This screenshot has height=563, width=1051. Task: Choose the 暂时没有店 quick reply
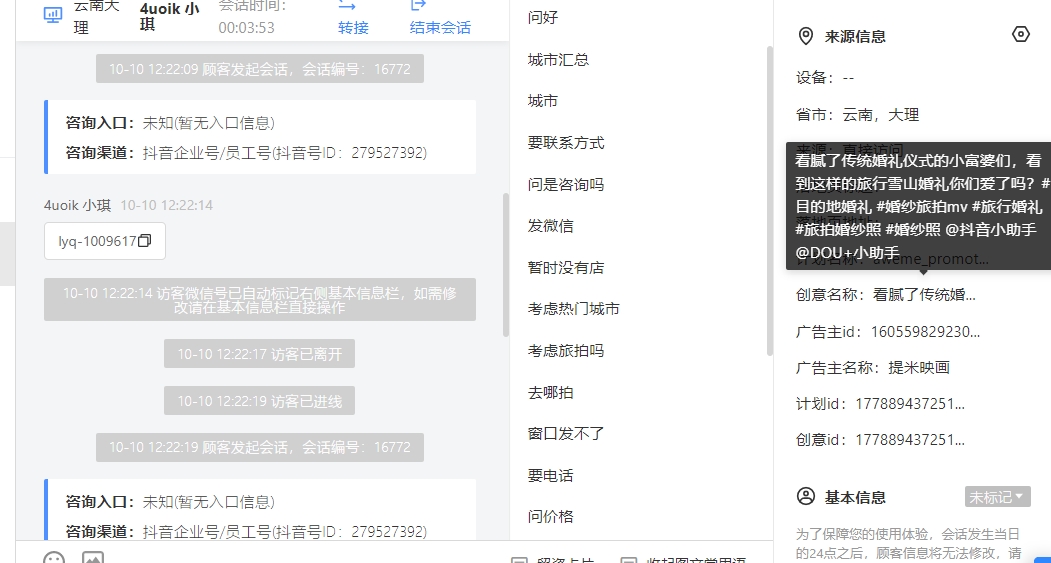566,267
